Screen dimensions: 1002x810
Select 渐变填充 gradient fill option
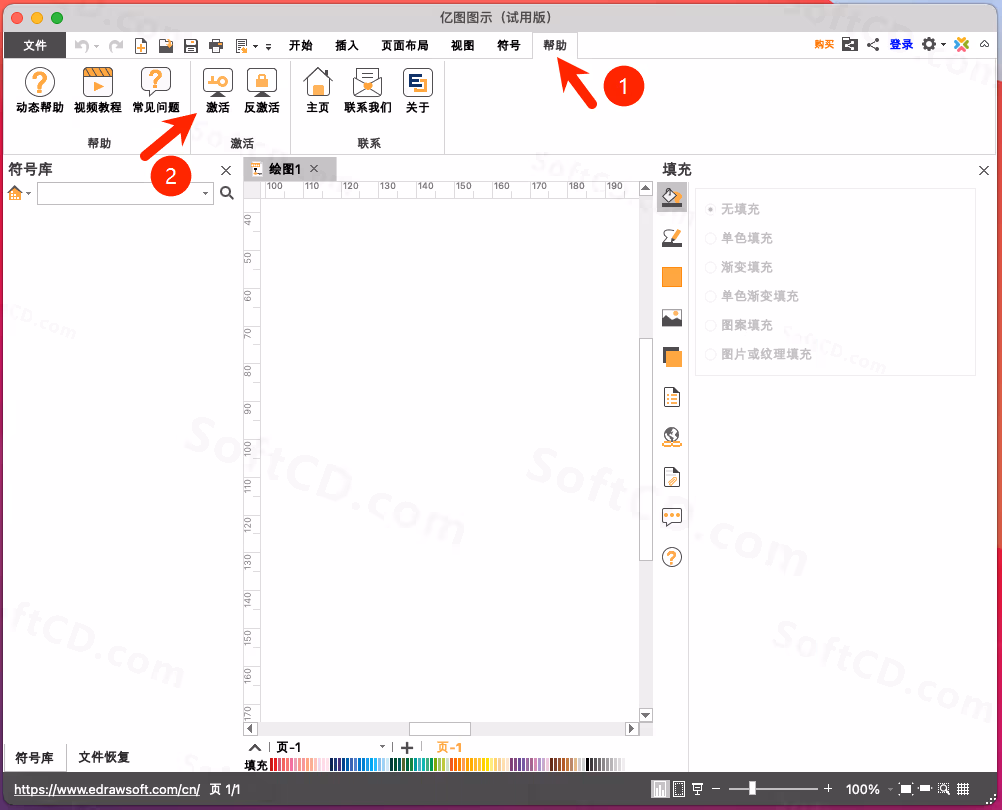(739, 267)
